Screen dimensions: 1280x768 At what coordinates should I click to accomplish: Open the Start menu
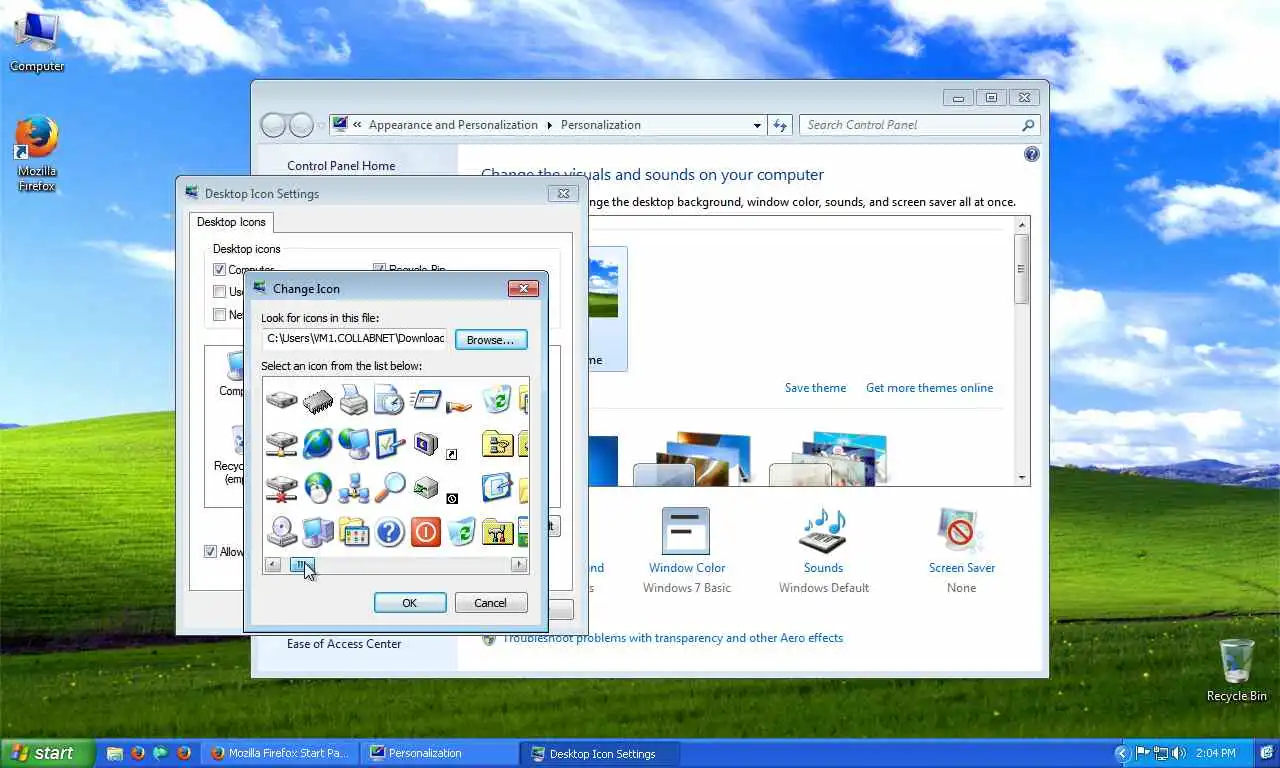coord(47,753)
